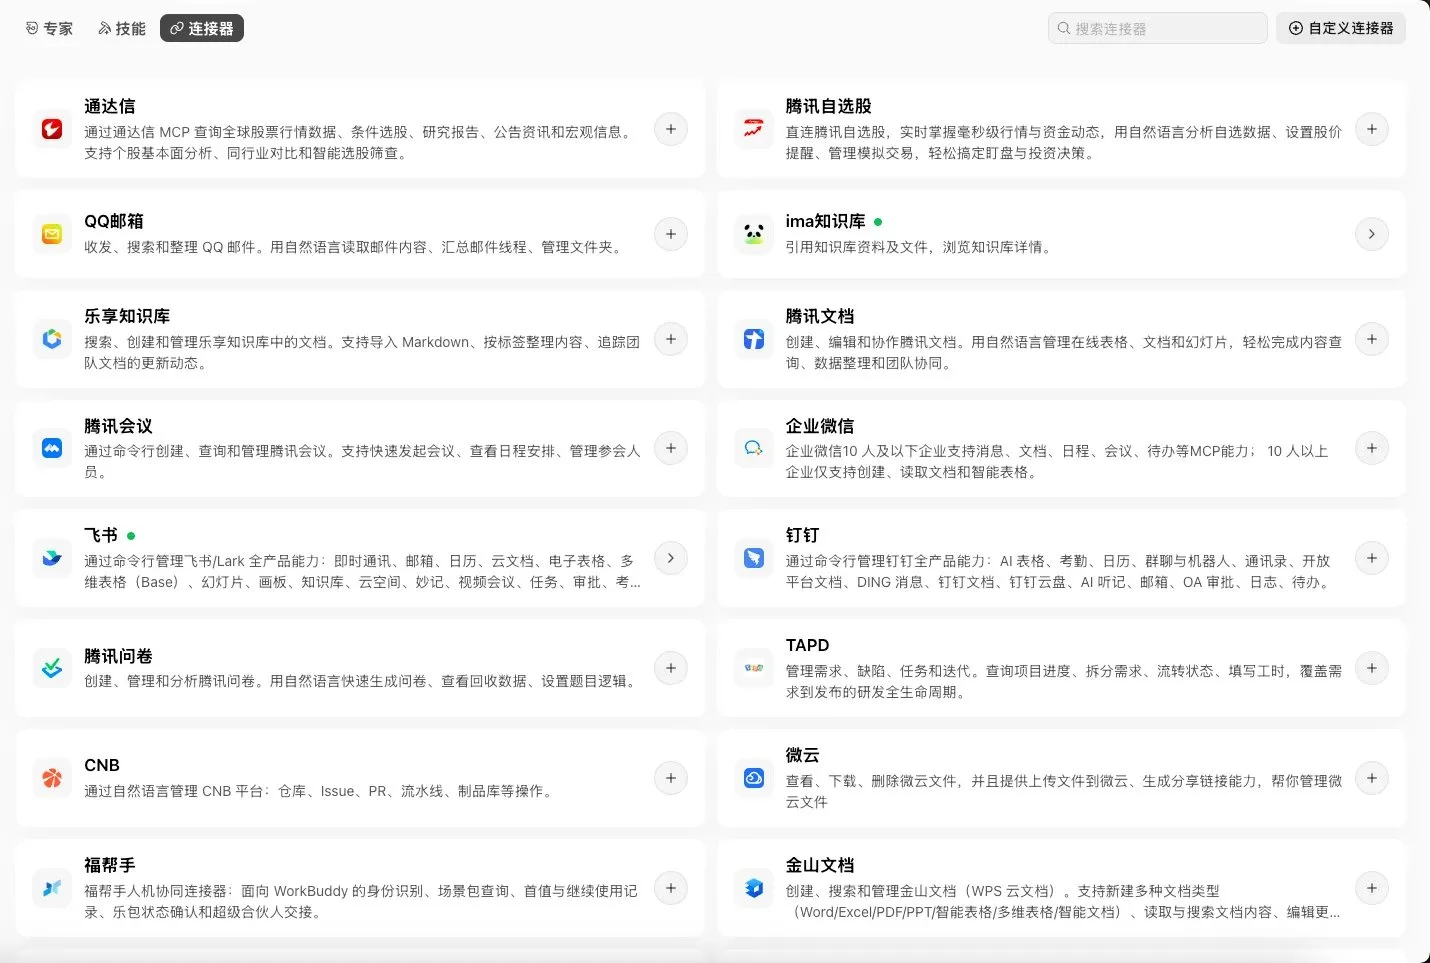Open 飞书 details via chevron arrow
This screenshot has width=1430, height=963.
pos(671,558)
